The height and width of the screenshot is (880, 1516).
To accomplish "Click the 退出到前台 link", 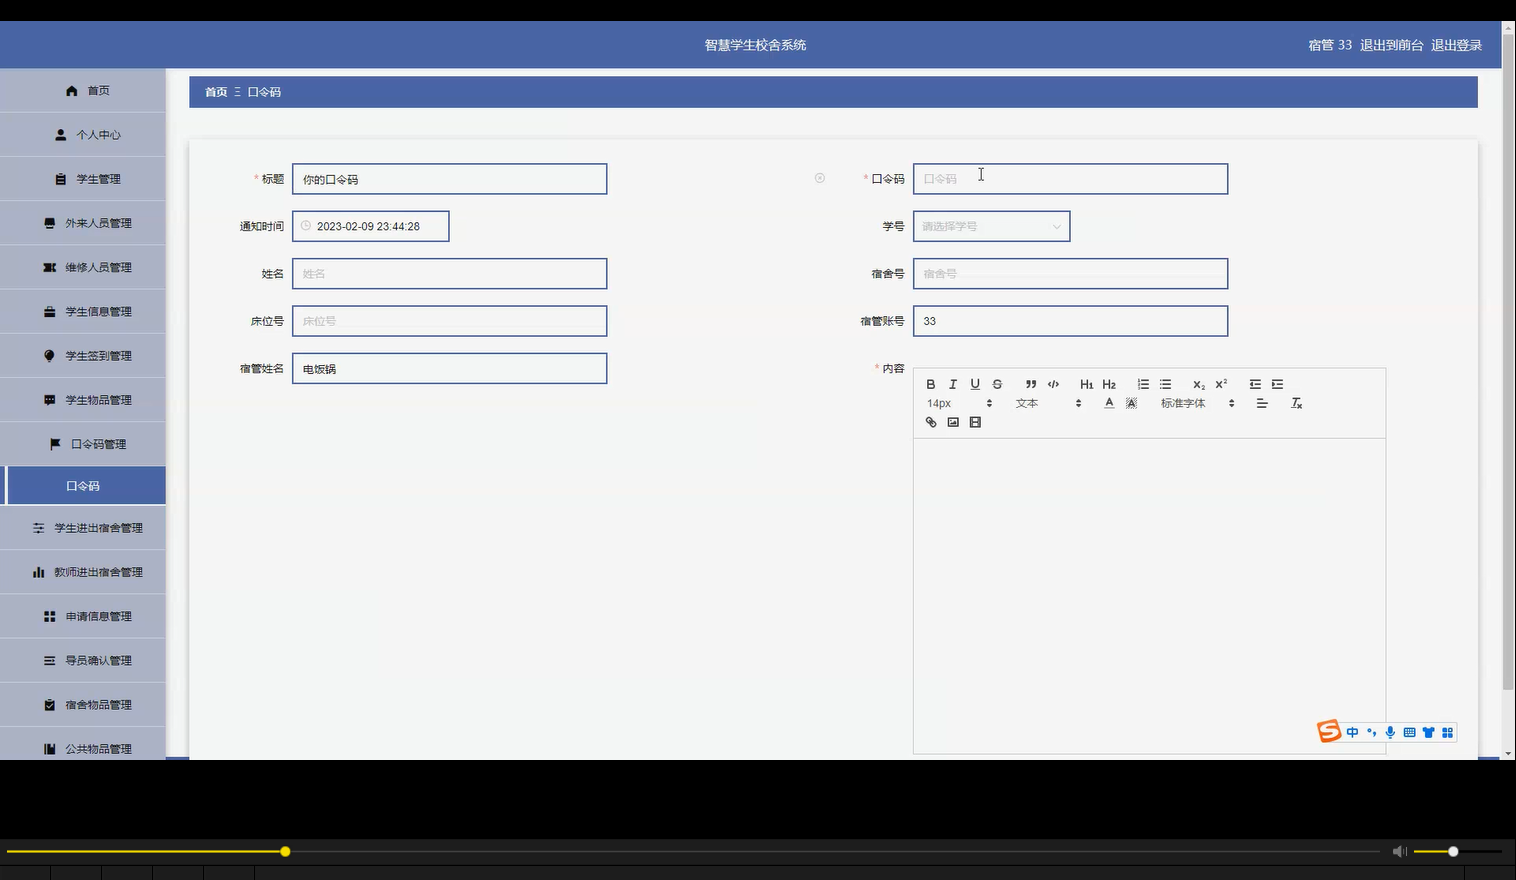I will tap(1391, 45).
